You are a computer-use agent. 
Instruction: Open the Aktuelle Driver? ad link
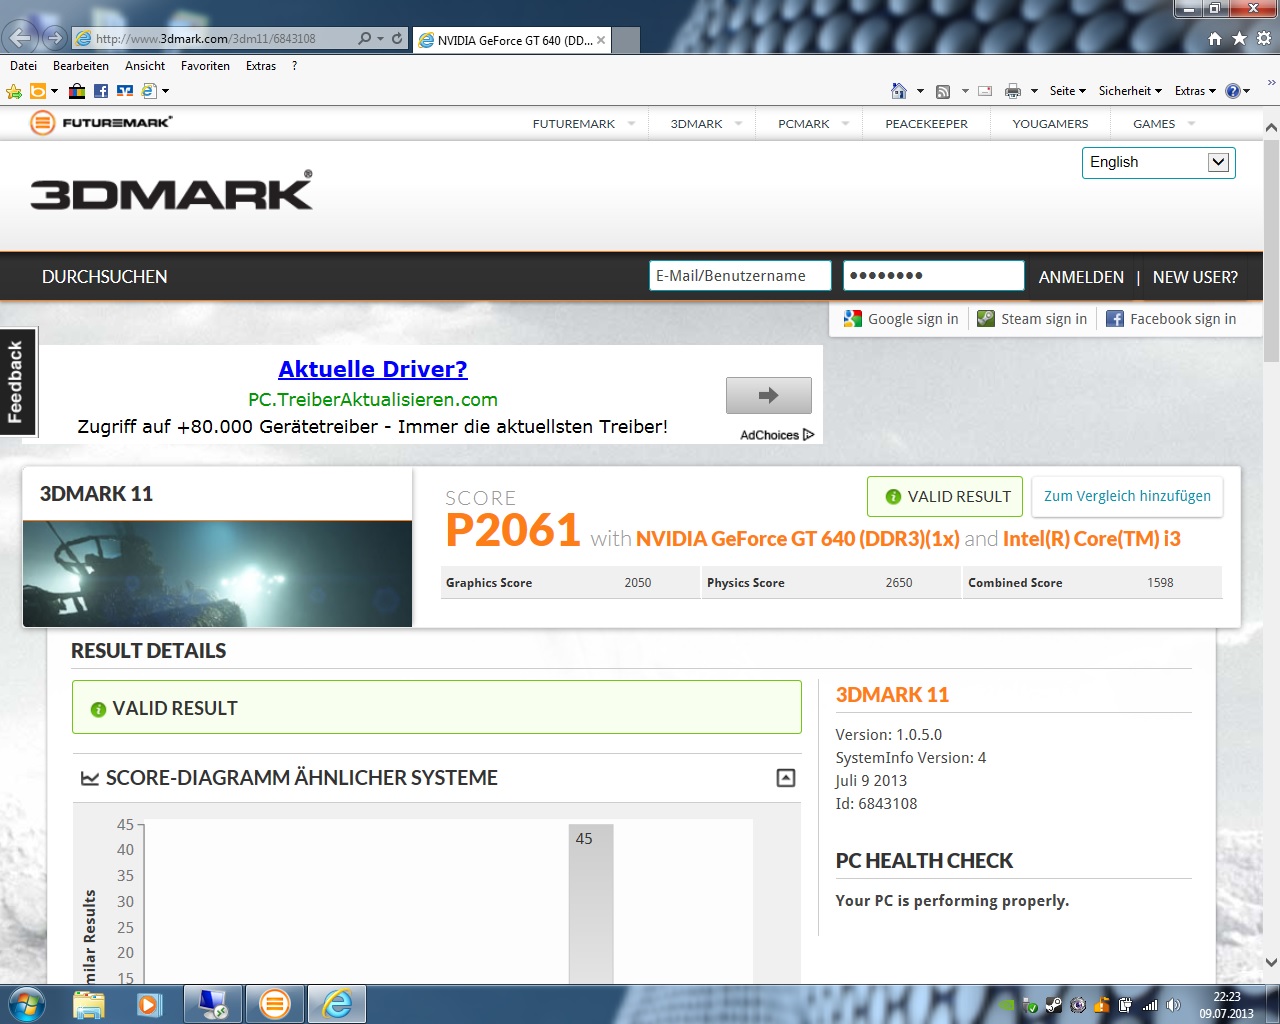point(372,369)
